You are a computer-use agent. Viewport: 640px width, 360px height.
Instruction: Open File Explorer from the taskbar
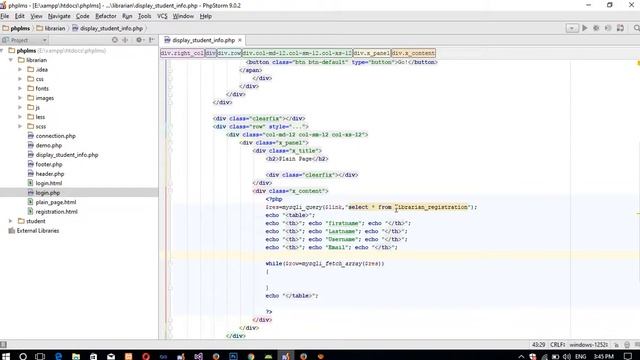coord(76,356)
